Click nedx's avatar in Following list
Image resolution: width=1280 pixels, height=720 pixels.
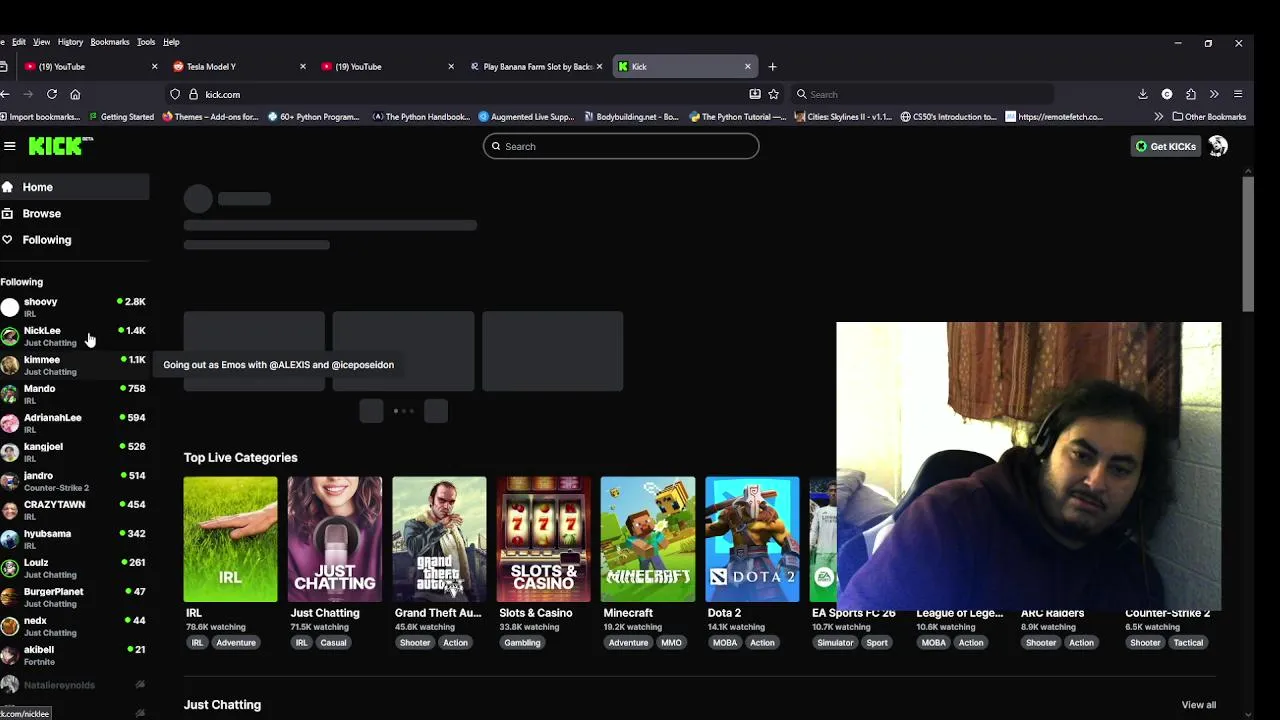coord(10,626)
